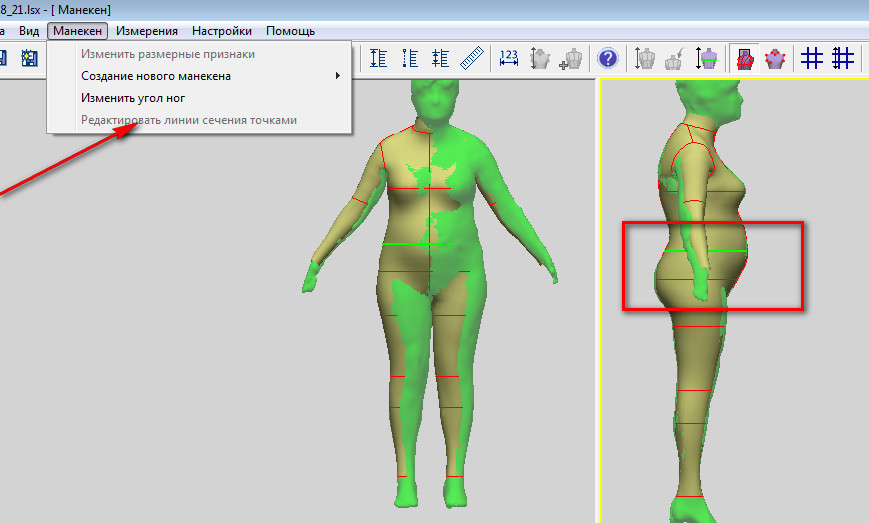Viewport: 869px width, 523px height.
Task: Open the Настройки menu
Action: tap(222, 31)
